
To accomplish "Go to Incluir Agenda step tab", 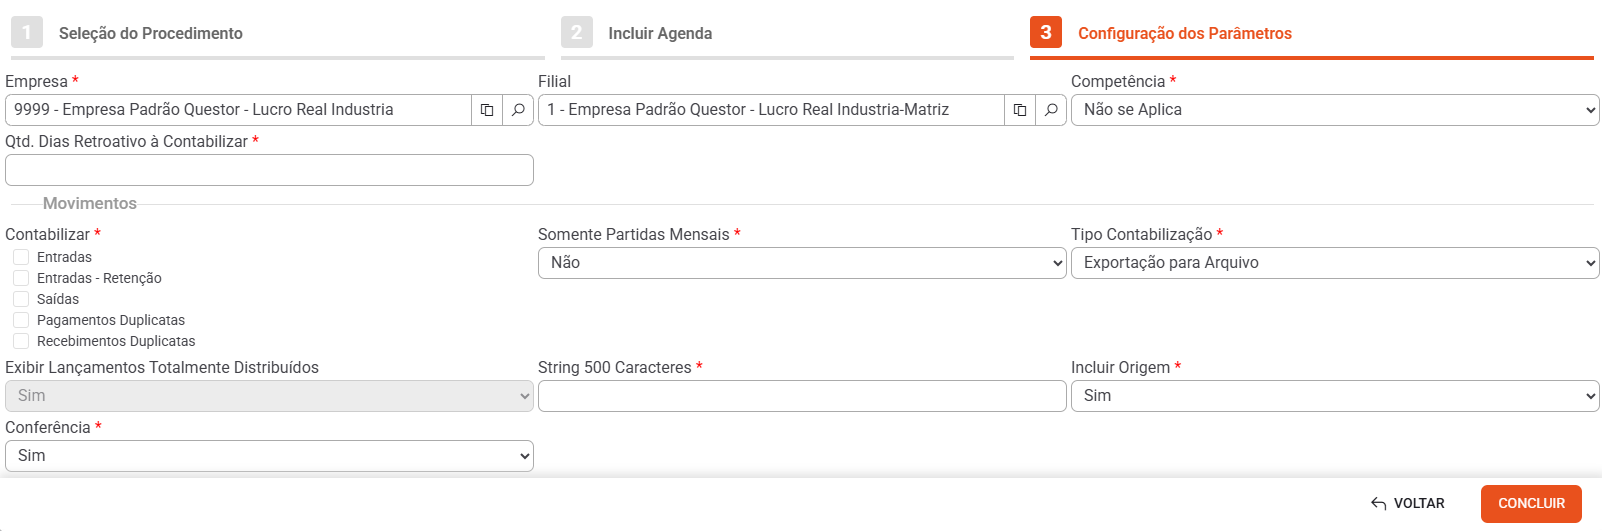I will tap(660, 33).
